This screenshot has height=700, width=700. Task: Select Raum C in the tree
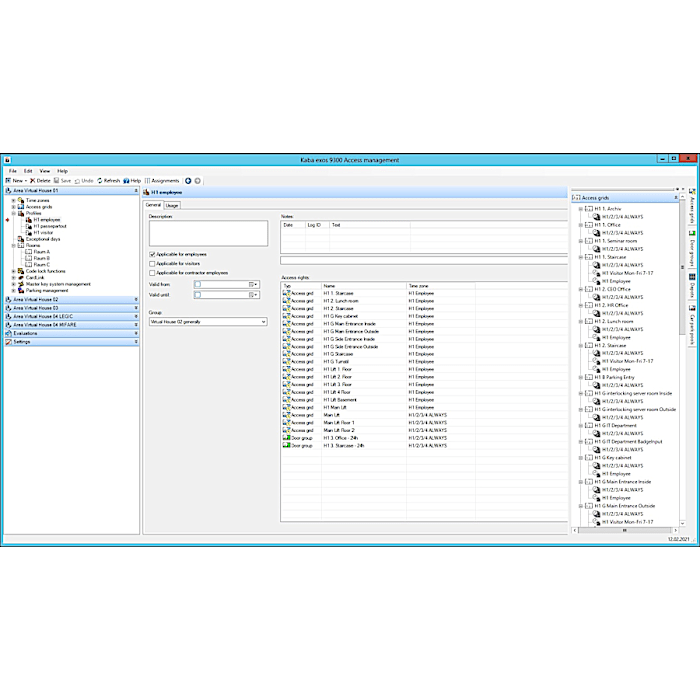click(x=42, y=265)
